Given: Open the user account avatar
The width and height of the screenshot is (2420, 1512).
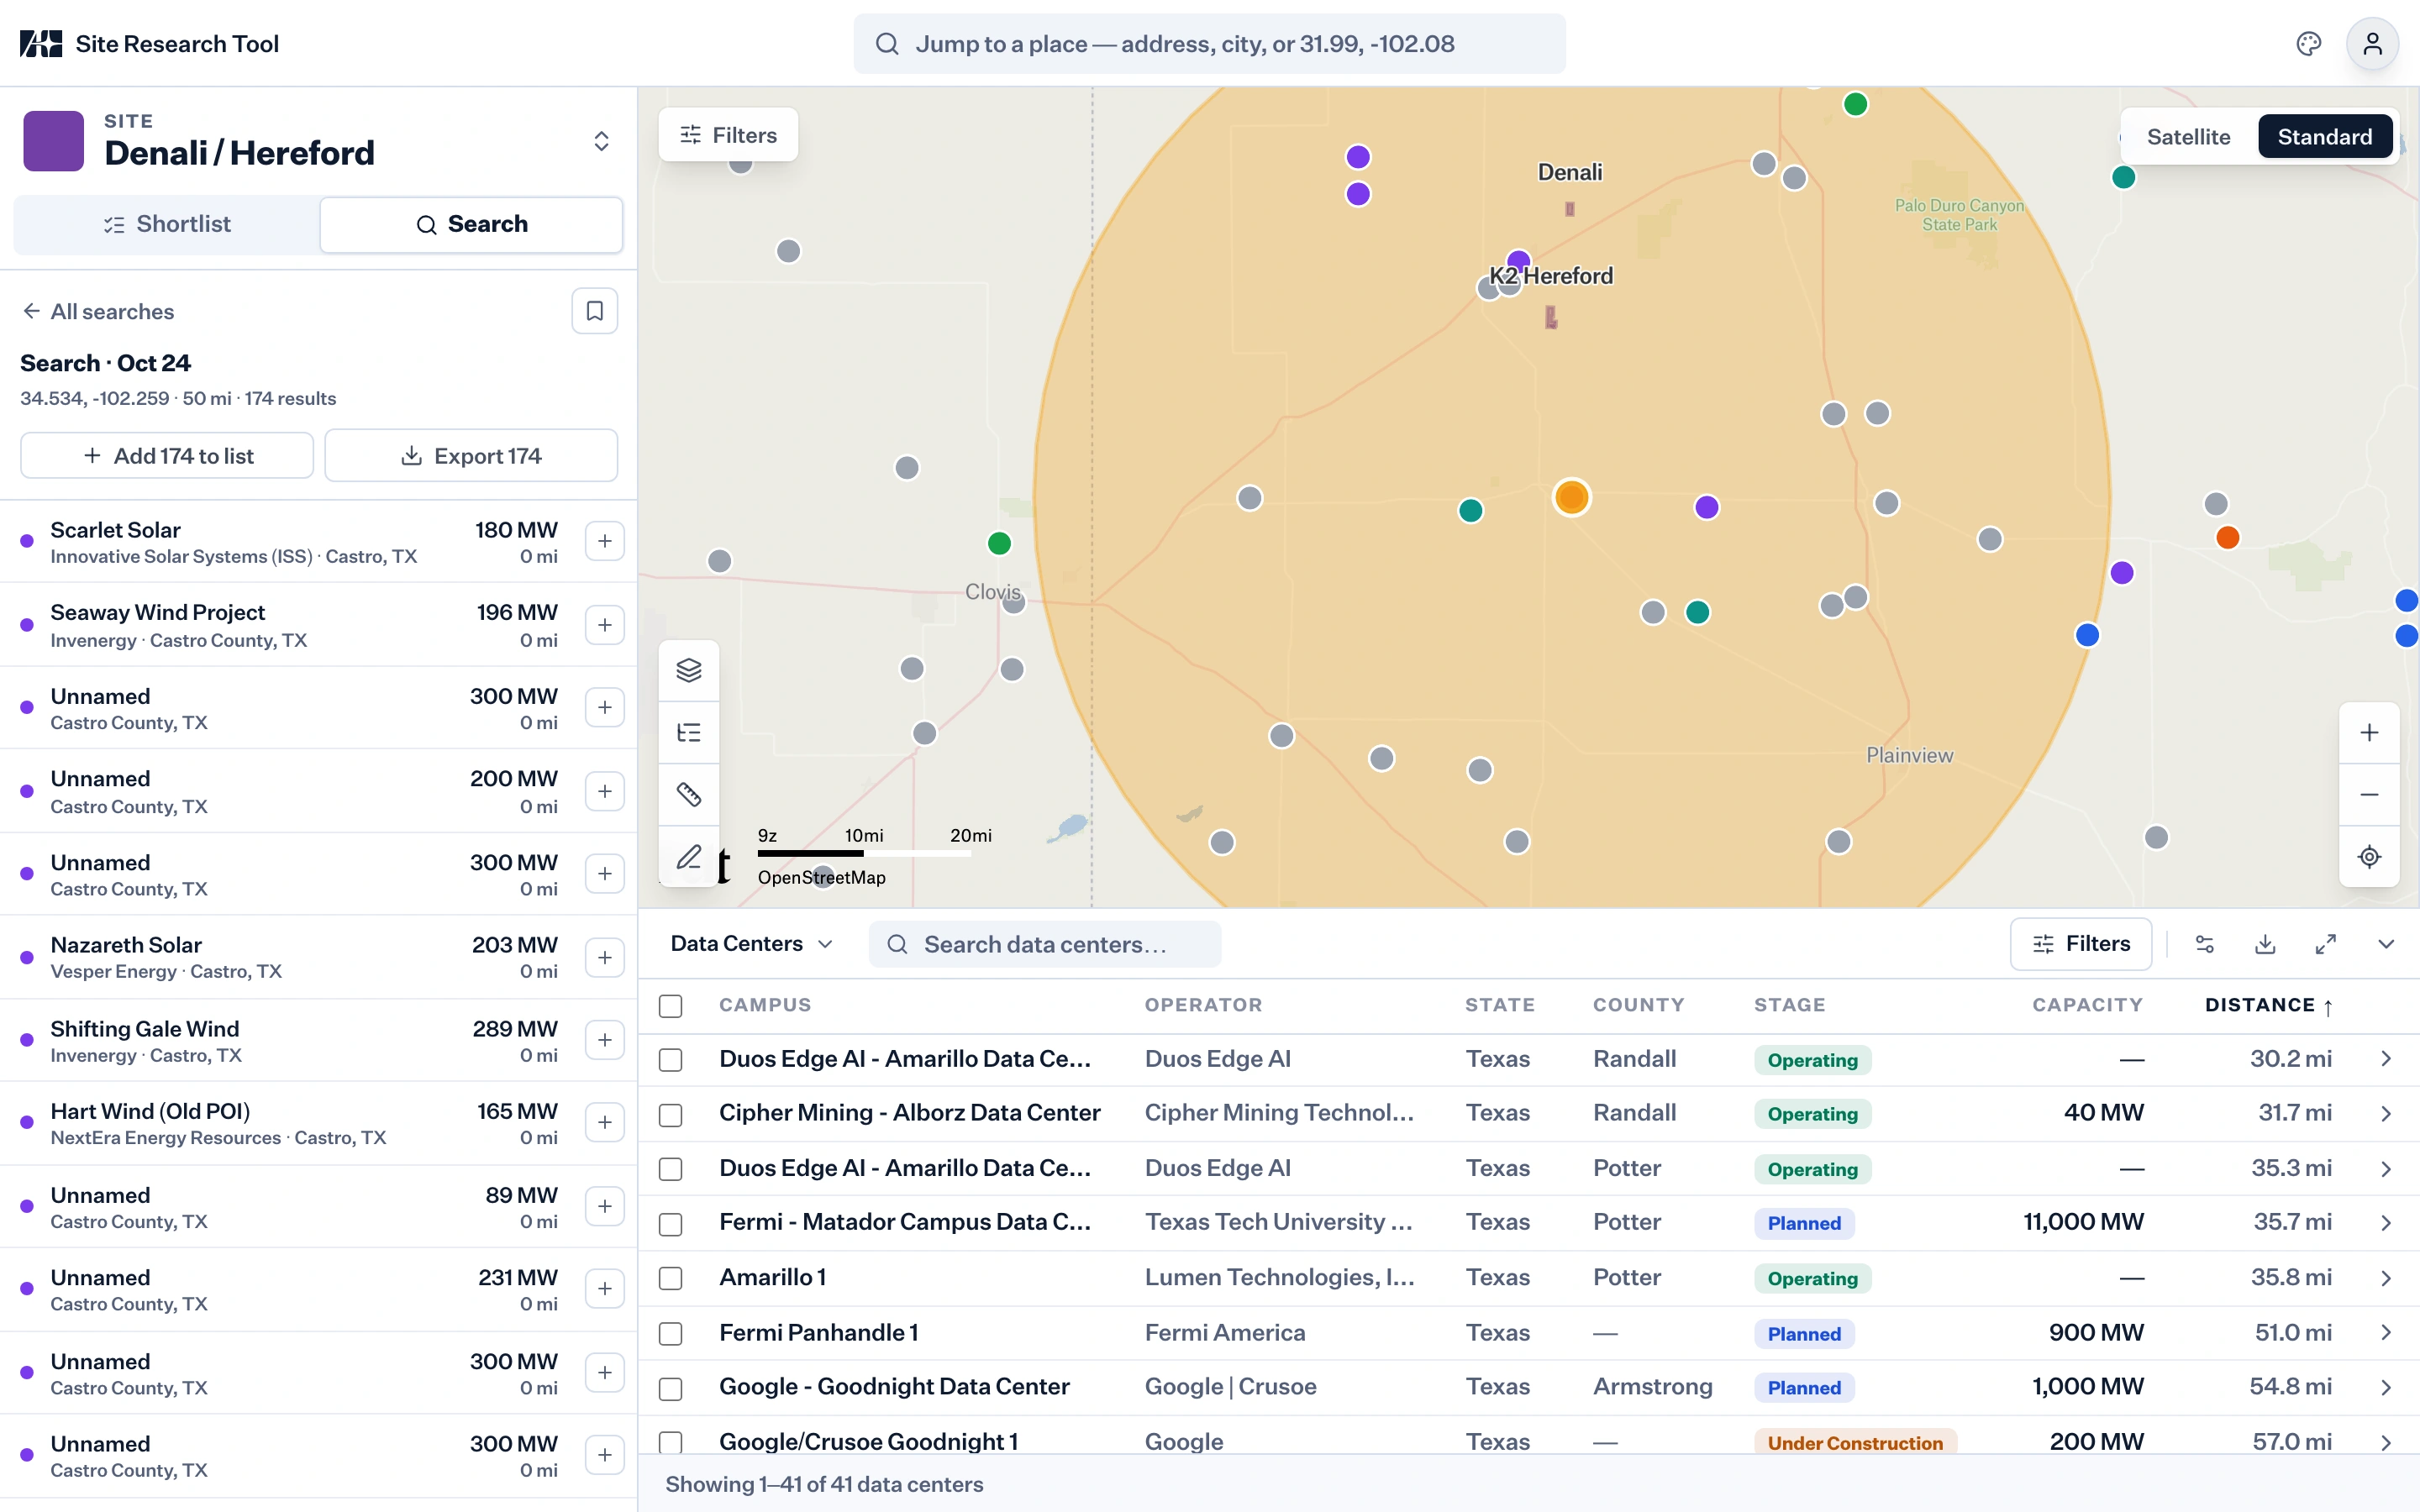Looking at the screenshot, I should click(2372, 44).
